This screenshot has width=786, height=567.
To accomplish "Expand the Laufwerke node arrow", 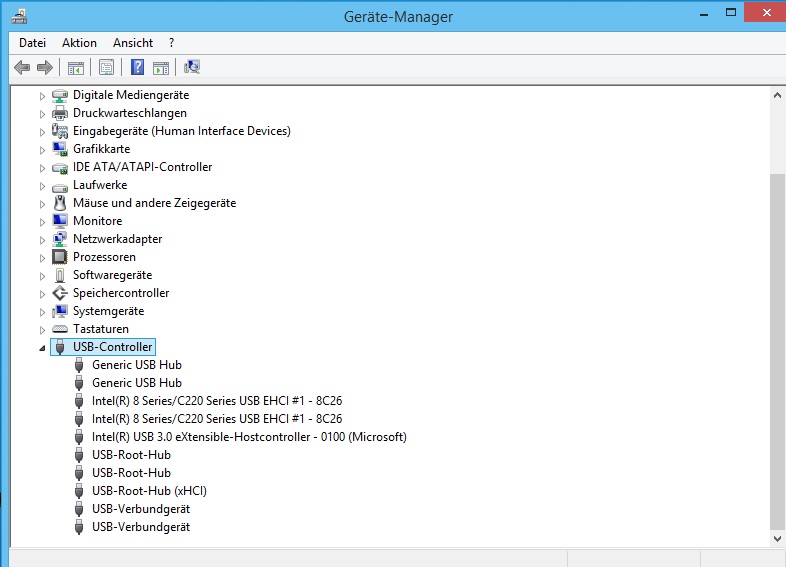I will pyautogui.click(x=42, y=186).
